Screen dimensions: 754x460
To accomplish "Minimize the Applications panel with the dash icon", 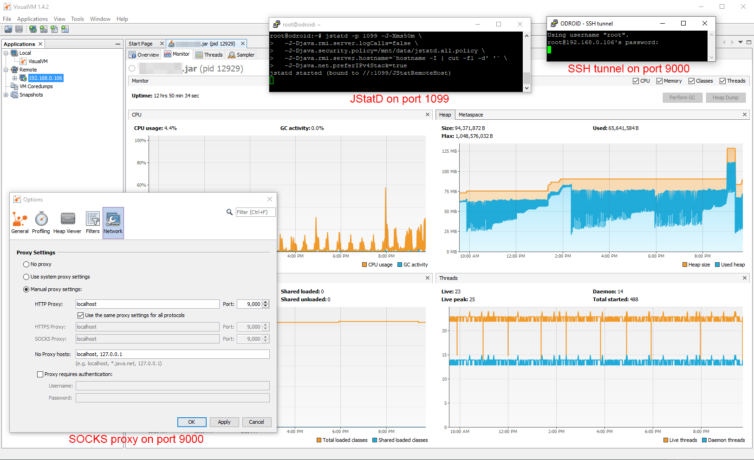I will pos(118,44).
